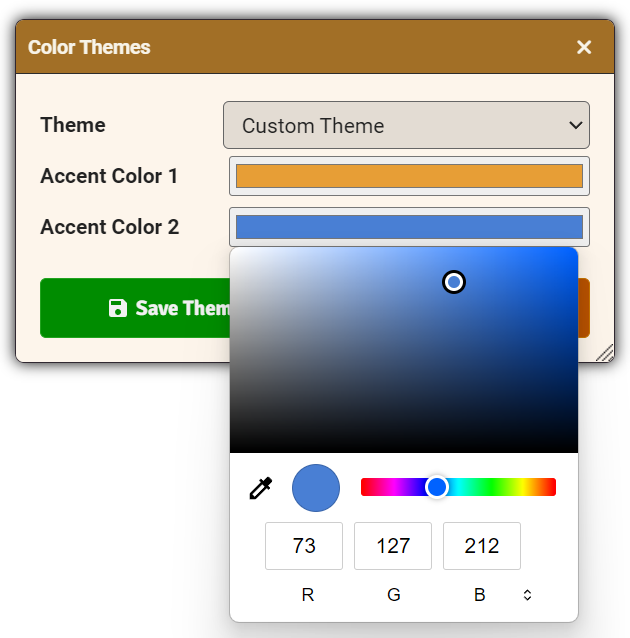Viewport: 630px width, 638px height.
Task: Click the current color preview circle
Action: (x=316, y=488)
